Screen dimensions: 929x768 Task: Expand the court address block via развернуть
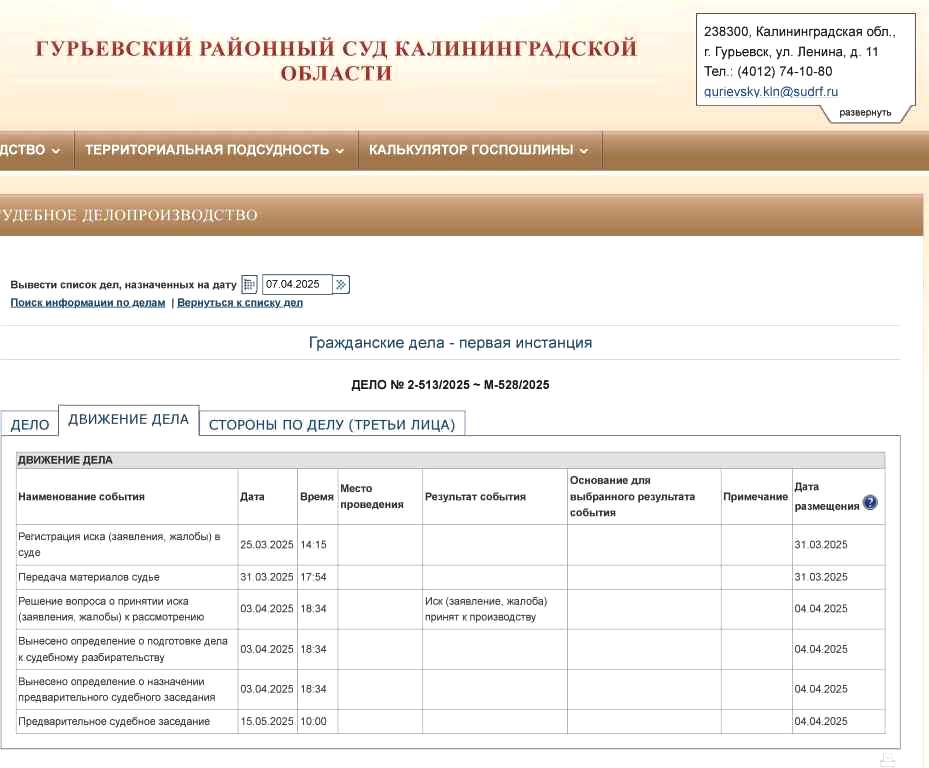pos(864,113)
